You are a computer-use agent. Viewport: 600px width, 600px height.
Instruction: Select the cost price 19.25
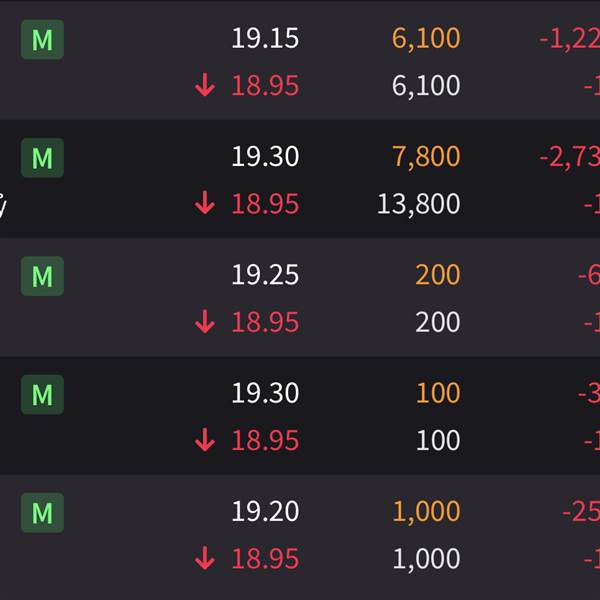265,274
